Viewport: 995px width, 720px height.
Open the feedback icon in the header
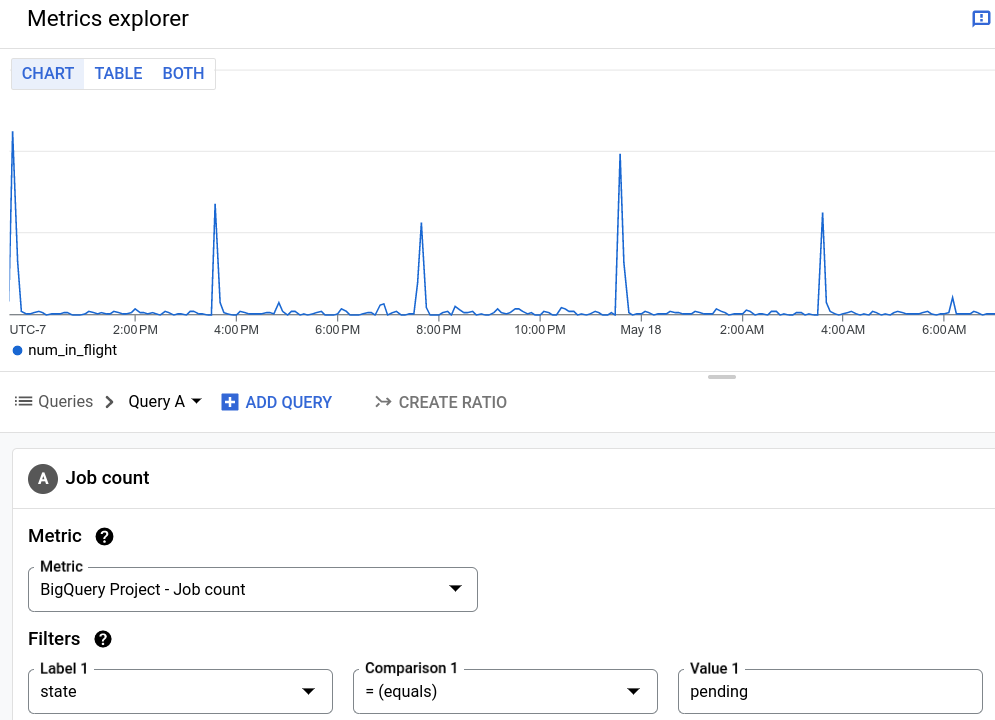pos(980,18)
